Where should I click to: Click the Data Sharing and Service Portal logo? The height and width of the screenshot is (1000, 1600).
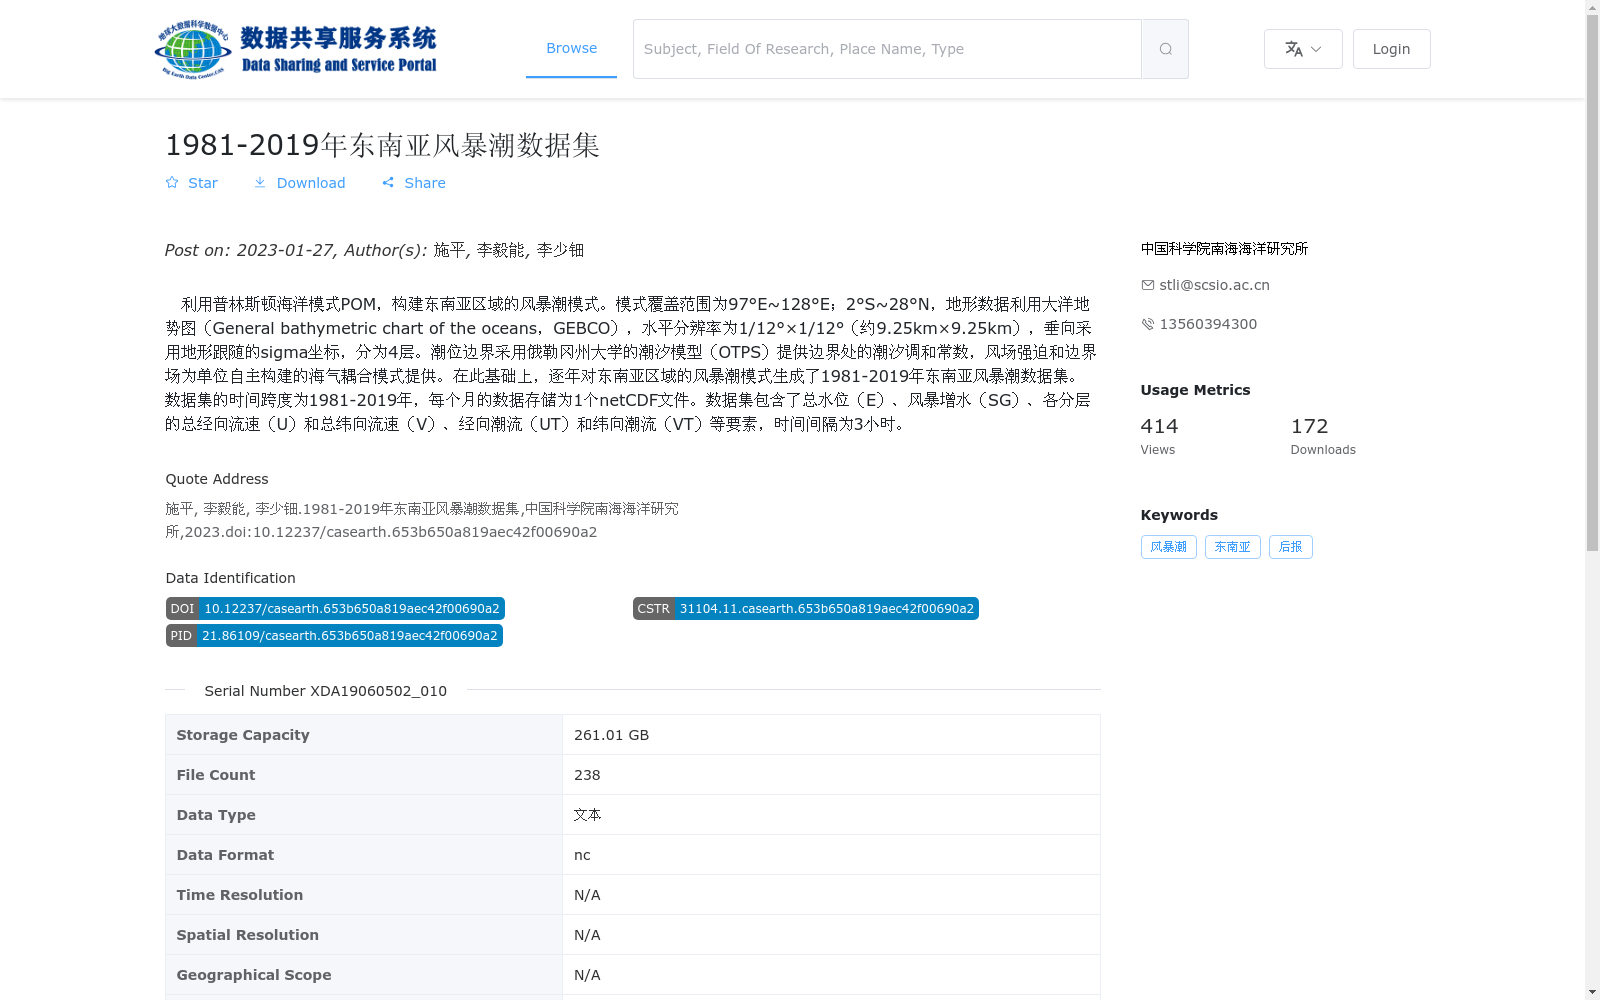tap(296, 49)
